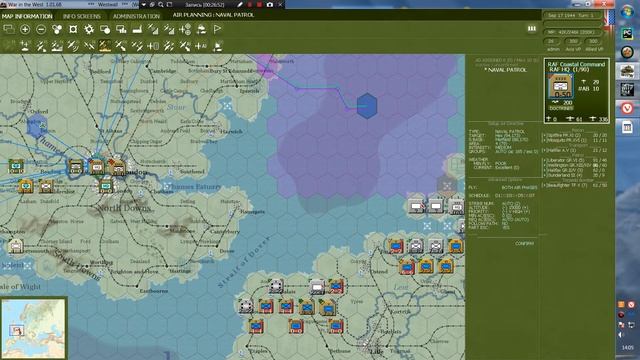Viewport: 640px width, 360px height.
Task: Click the CONFIRM button
Action: pos(524,243)
